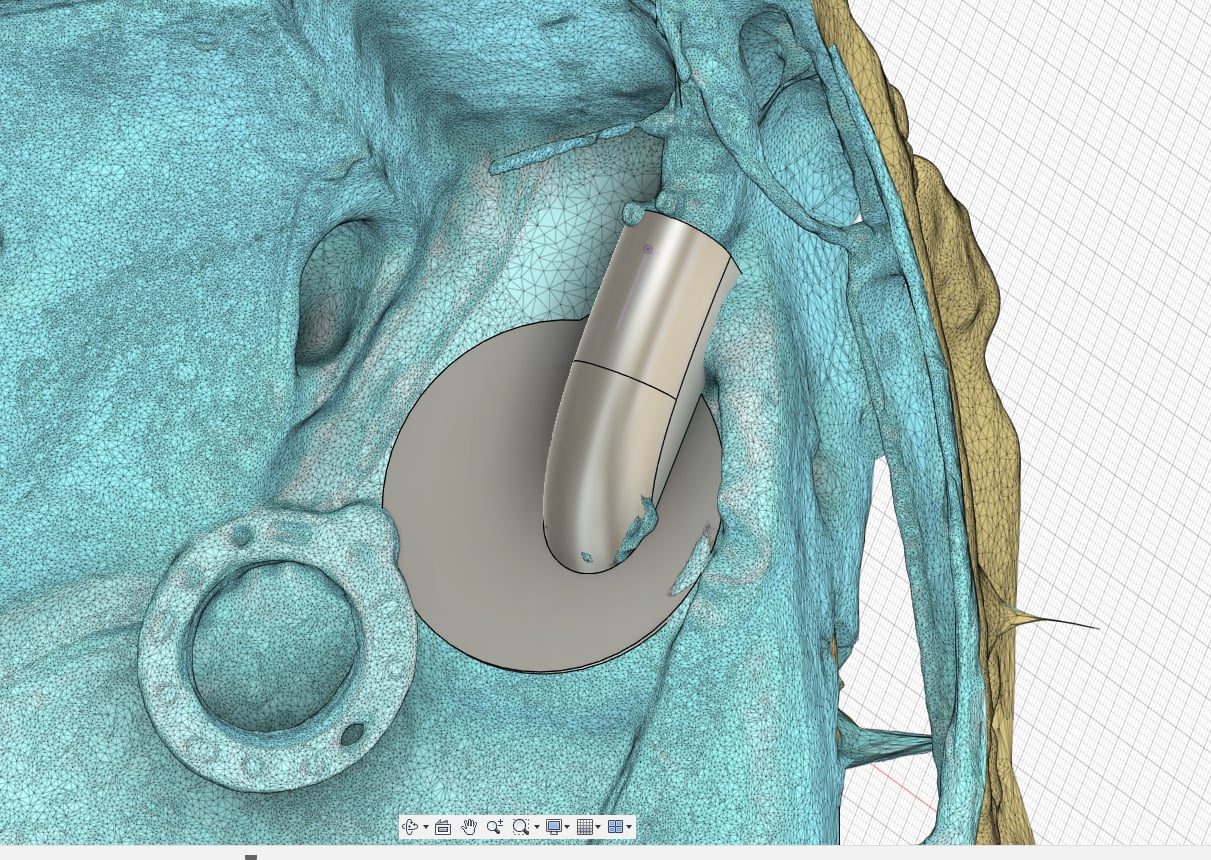The image size is (1211, 860).
Task: Select the lower bent segment of the tube
Action: (x=610, y=450)
